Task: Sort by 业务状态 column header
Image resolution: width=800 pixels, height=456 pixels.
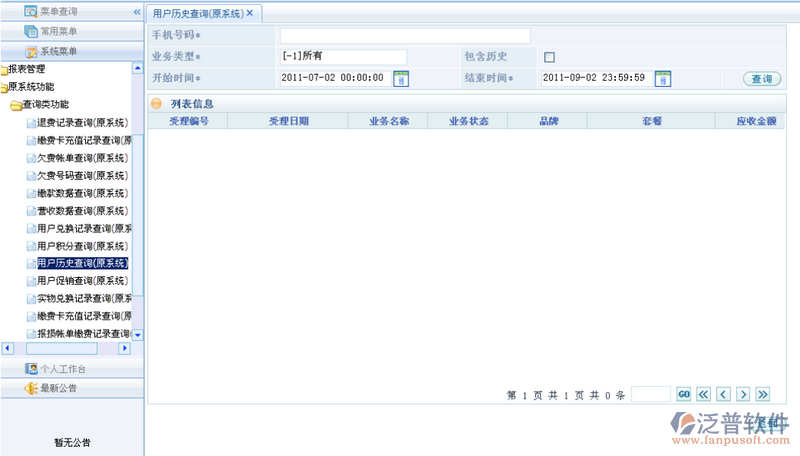Action: [468, 121]
